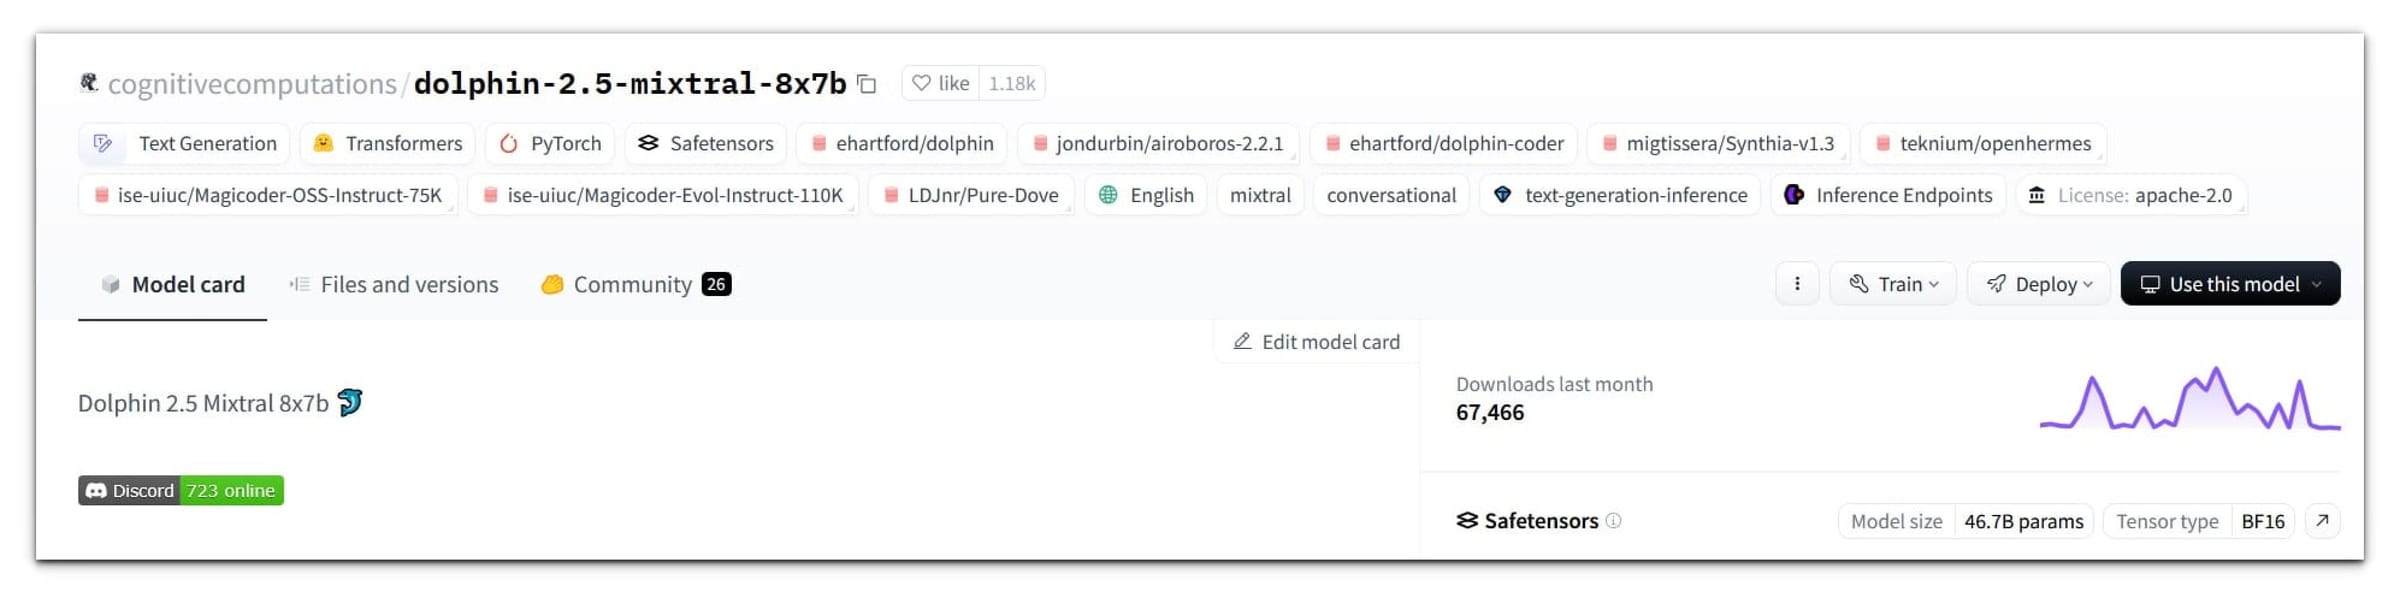Open the three-dot more options menu
Viewport: 2400px width, 598px height.
click(x=1797, y=284)
